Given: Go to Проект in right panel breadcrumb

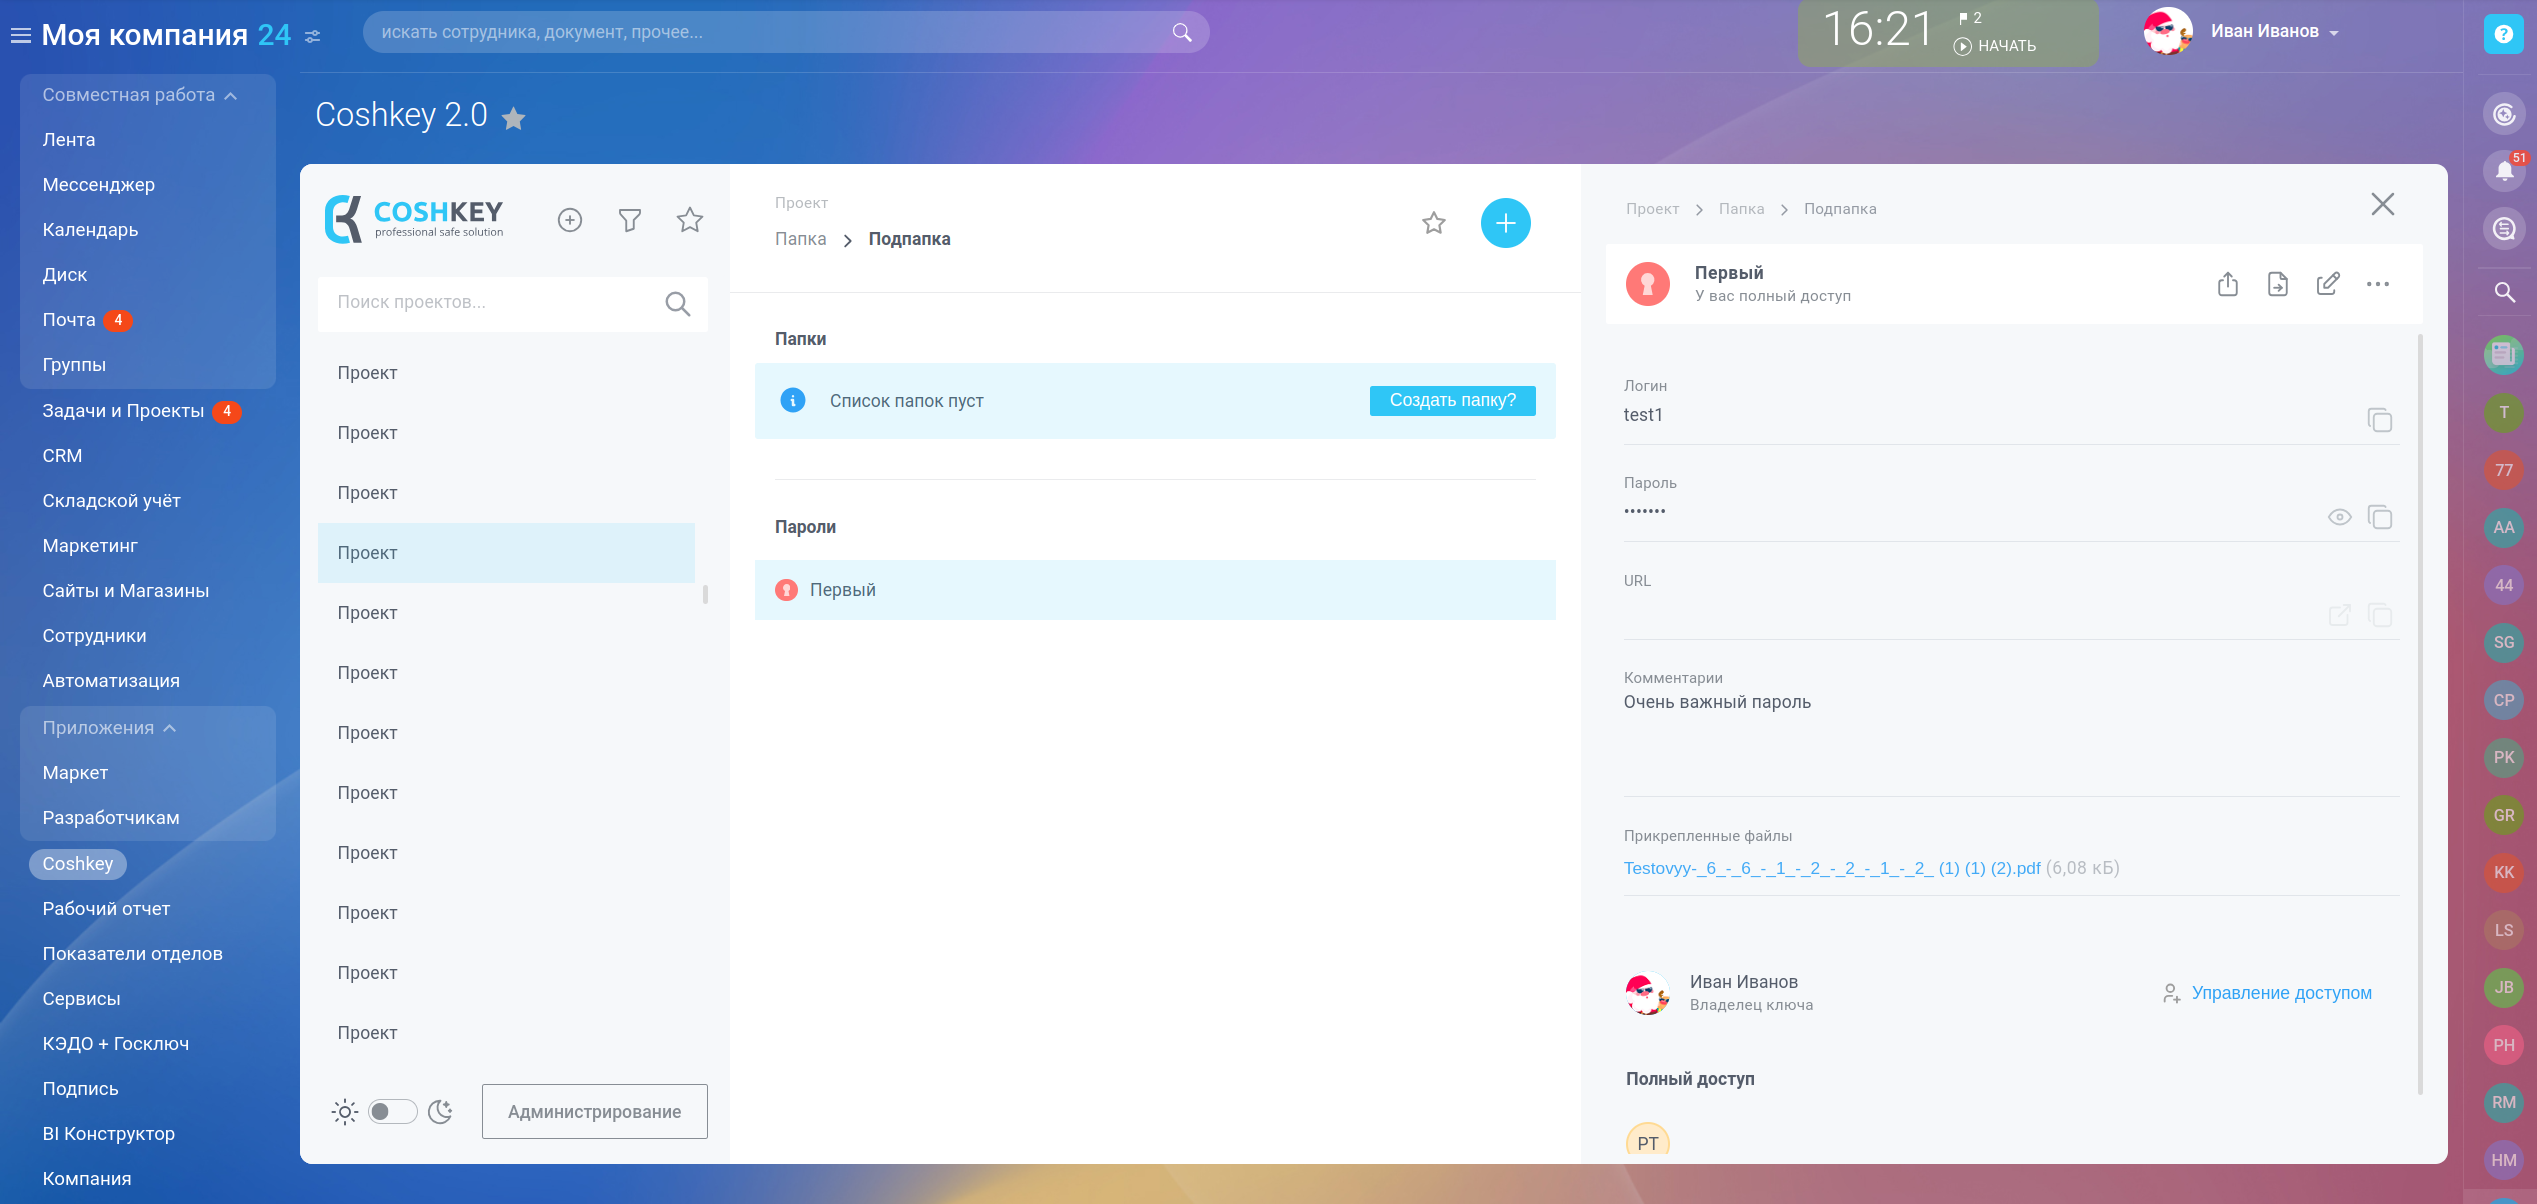Looking at the screenshot, I should 1652,209.
